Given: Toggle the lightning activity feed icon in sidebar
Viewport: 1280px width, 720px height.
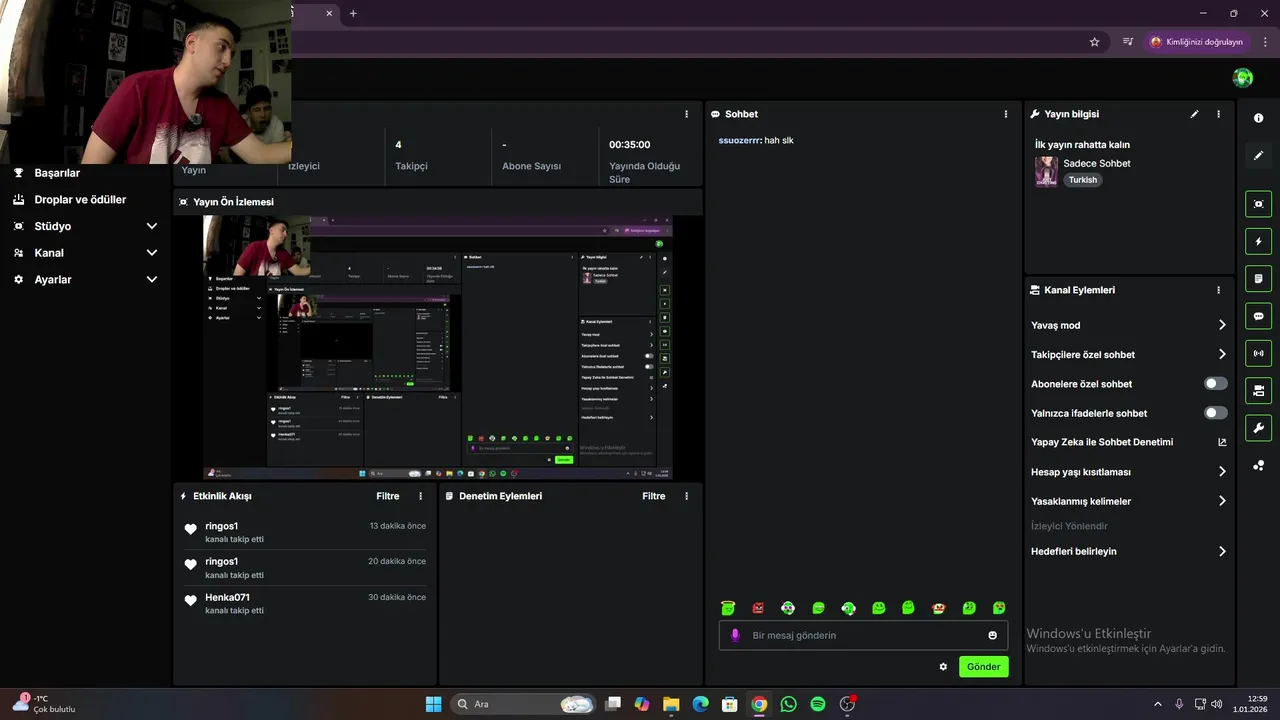Looking at the screenshot, I should [1258, 241].
